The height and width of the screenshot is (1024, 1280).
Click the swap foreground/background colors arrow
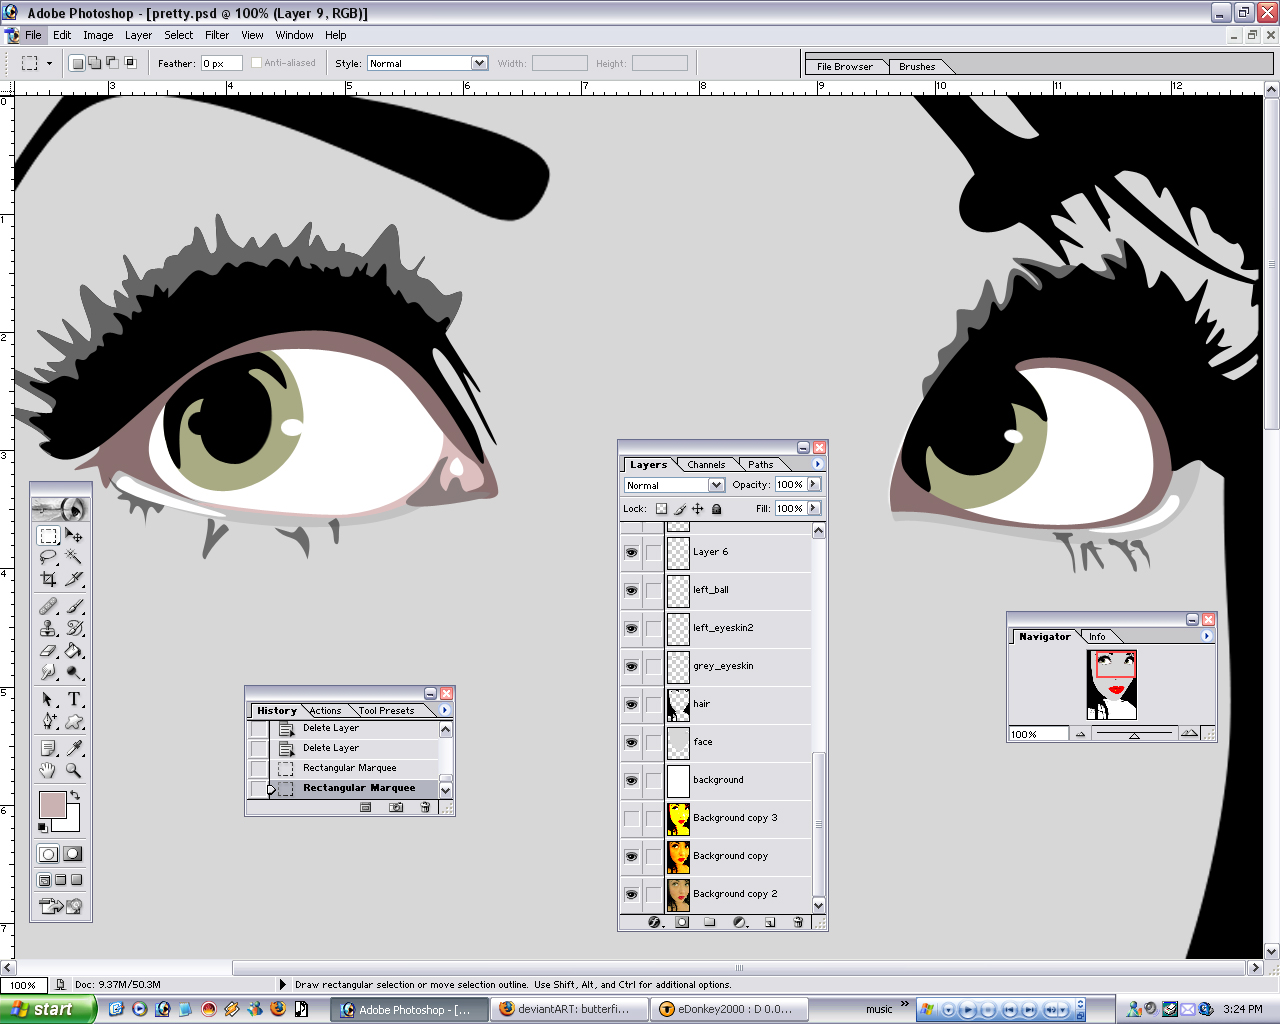coord(75,795)
